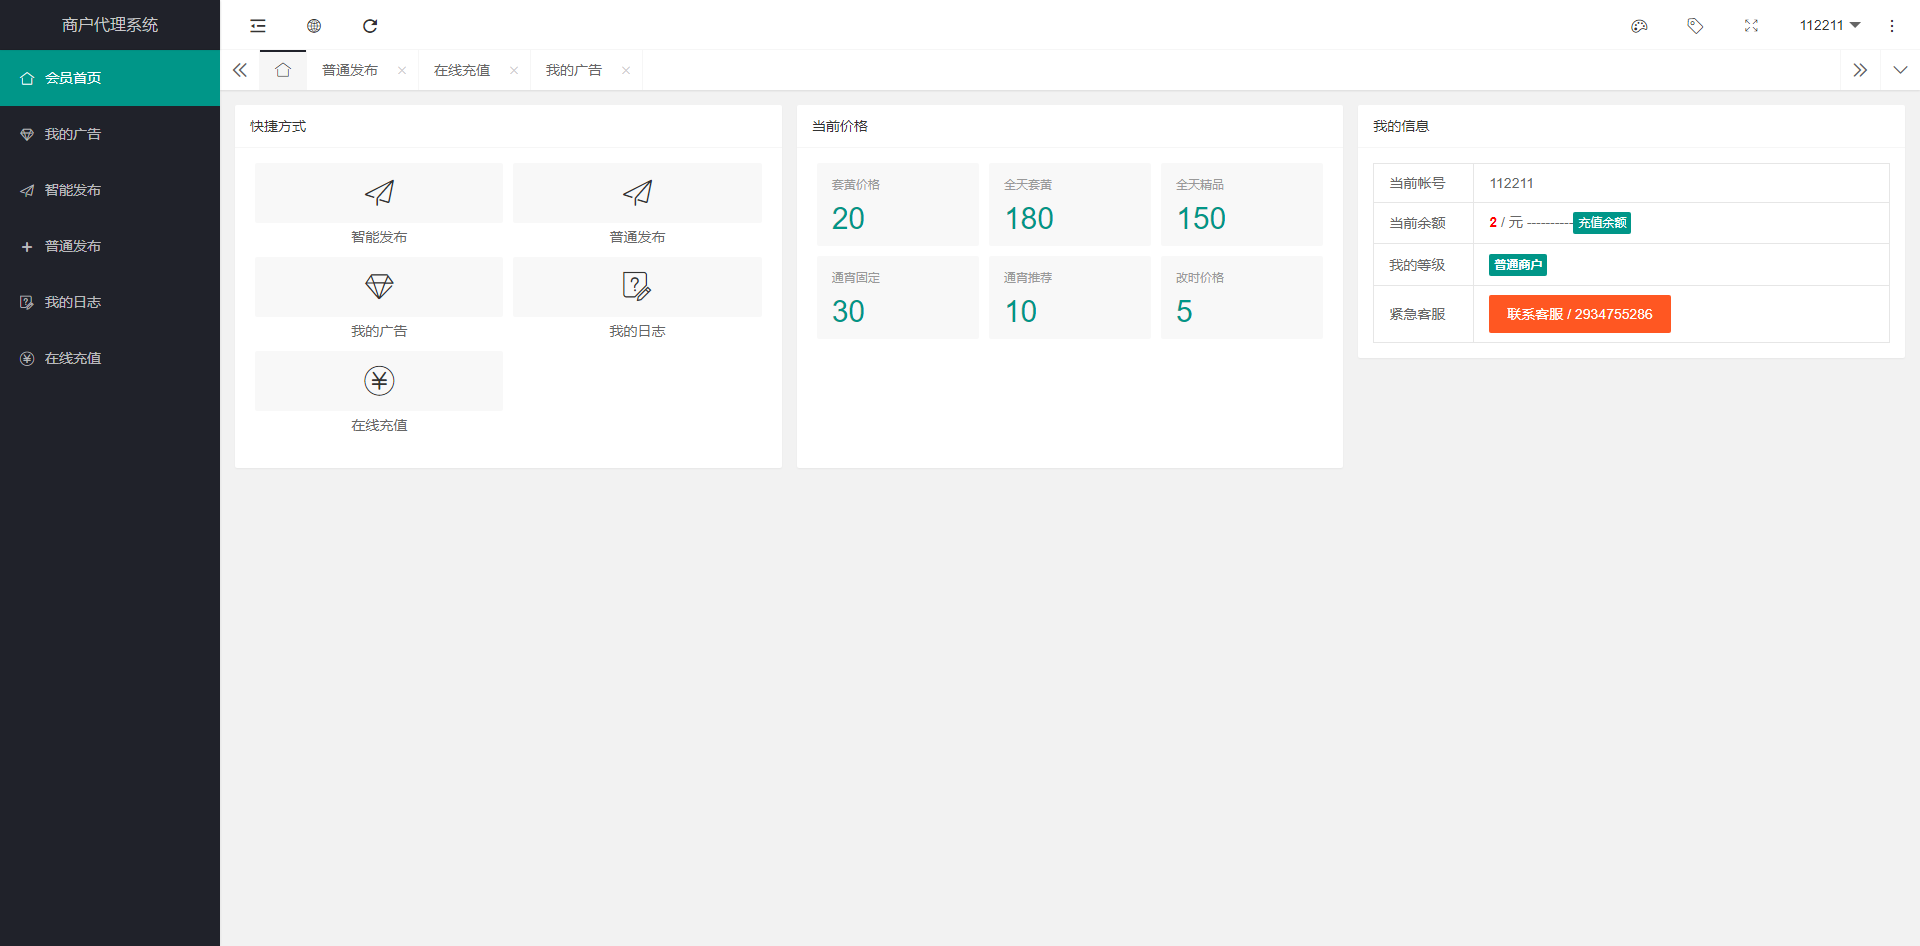
Task: Click 联系客服 / 2934755286 button
Action: pos(1580,314)
